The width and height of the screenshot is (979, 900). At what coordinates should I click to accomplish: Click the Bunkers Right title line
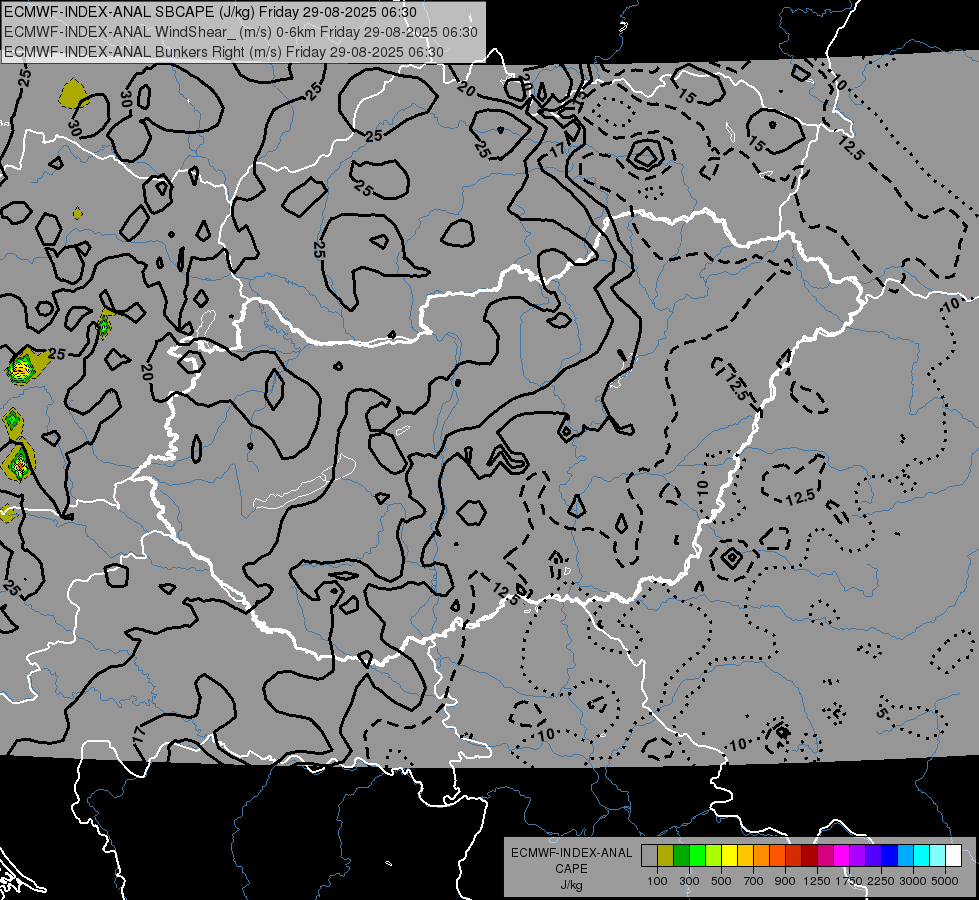pyautogui.click(x=224, y=52)
